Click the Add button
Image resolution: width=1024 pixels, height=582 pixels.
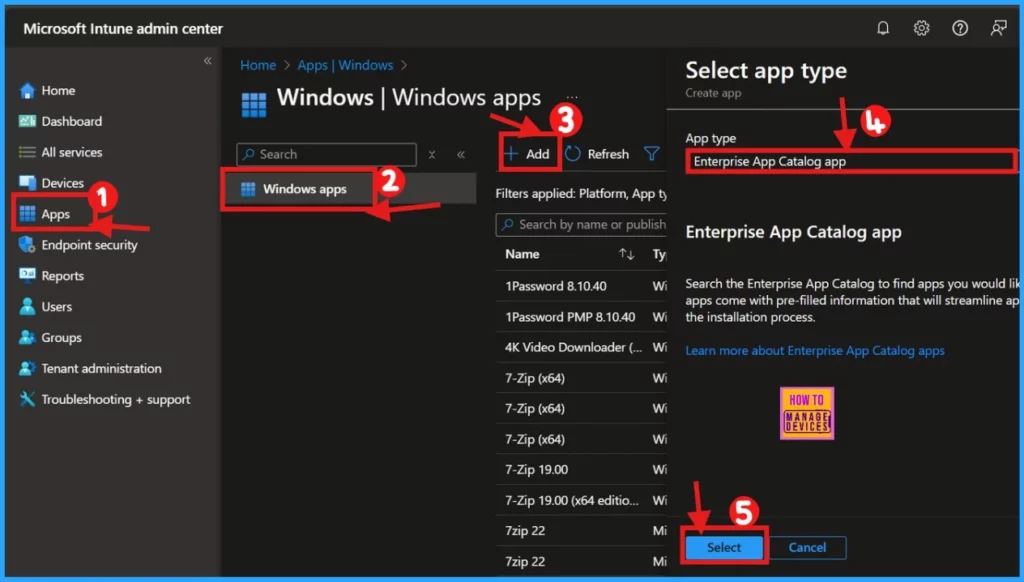pos(528,154)
